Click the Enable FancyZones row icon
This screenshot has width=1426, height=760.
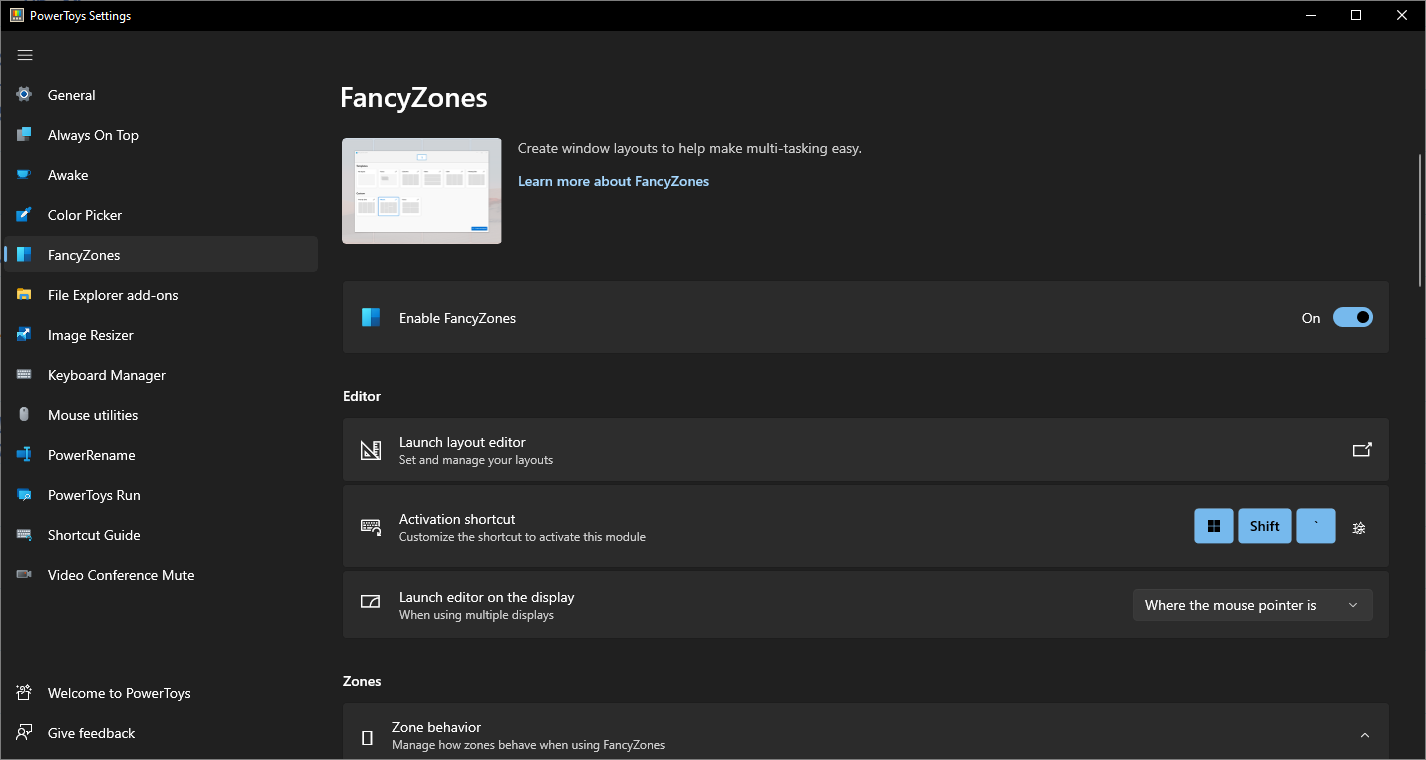pos(371,318)
